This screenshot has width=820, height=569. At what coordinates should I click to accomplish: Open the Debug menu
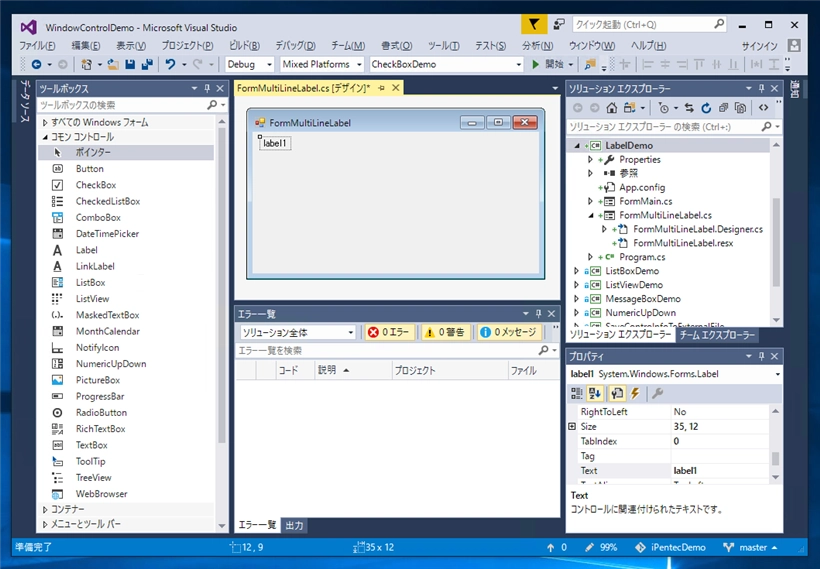(x=295, y=46)
